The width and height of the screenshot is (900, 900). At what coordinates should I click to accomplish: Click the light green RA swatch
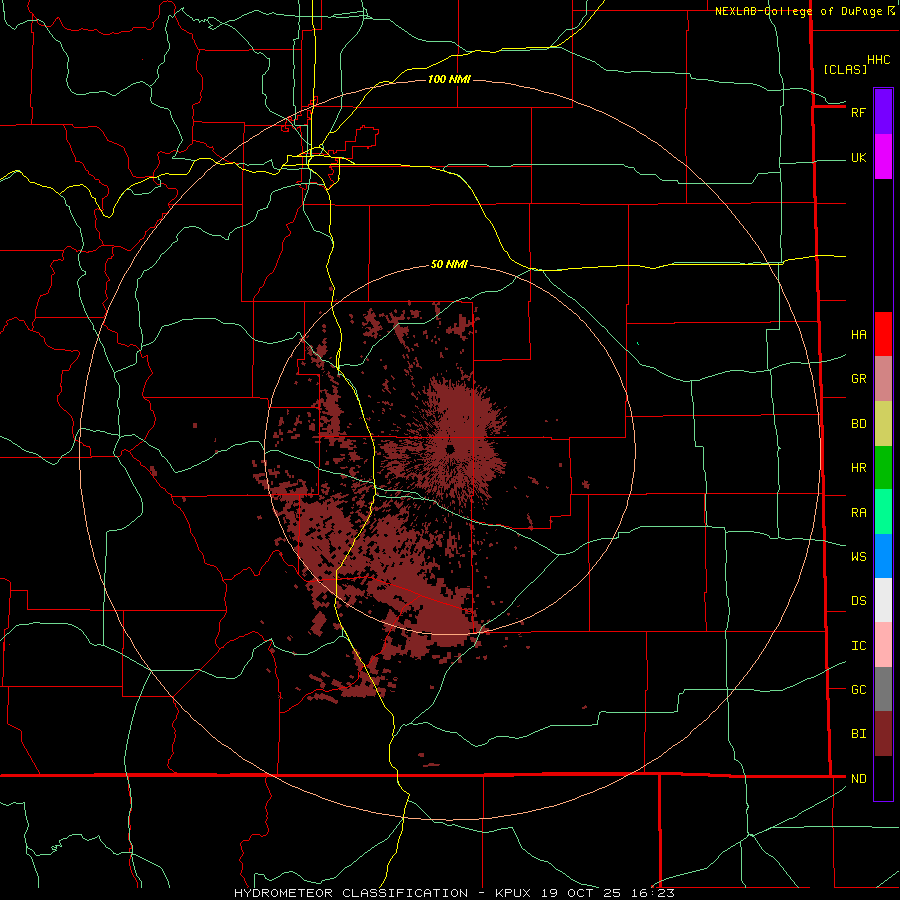[x=883, y=512]
